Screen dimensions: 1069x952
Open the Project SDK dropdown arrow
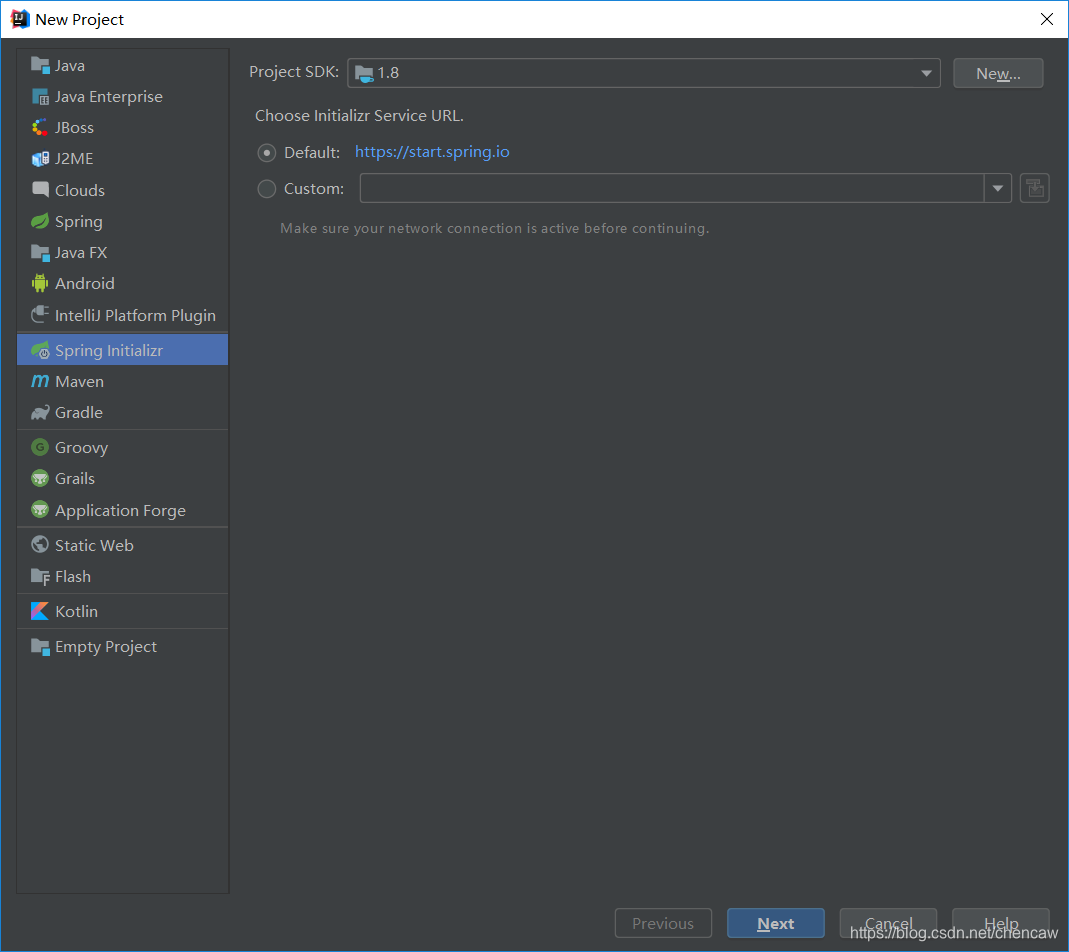click(x=926, y=73)
